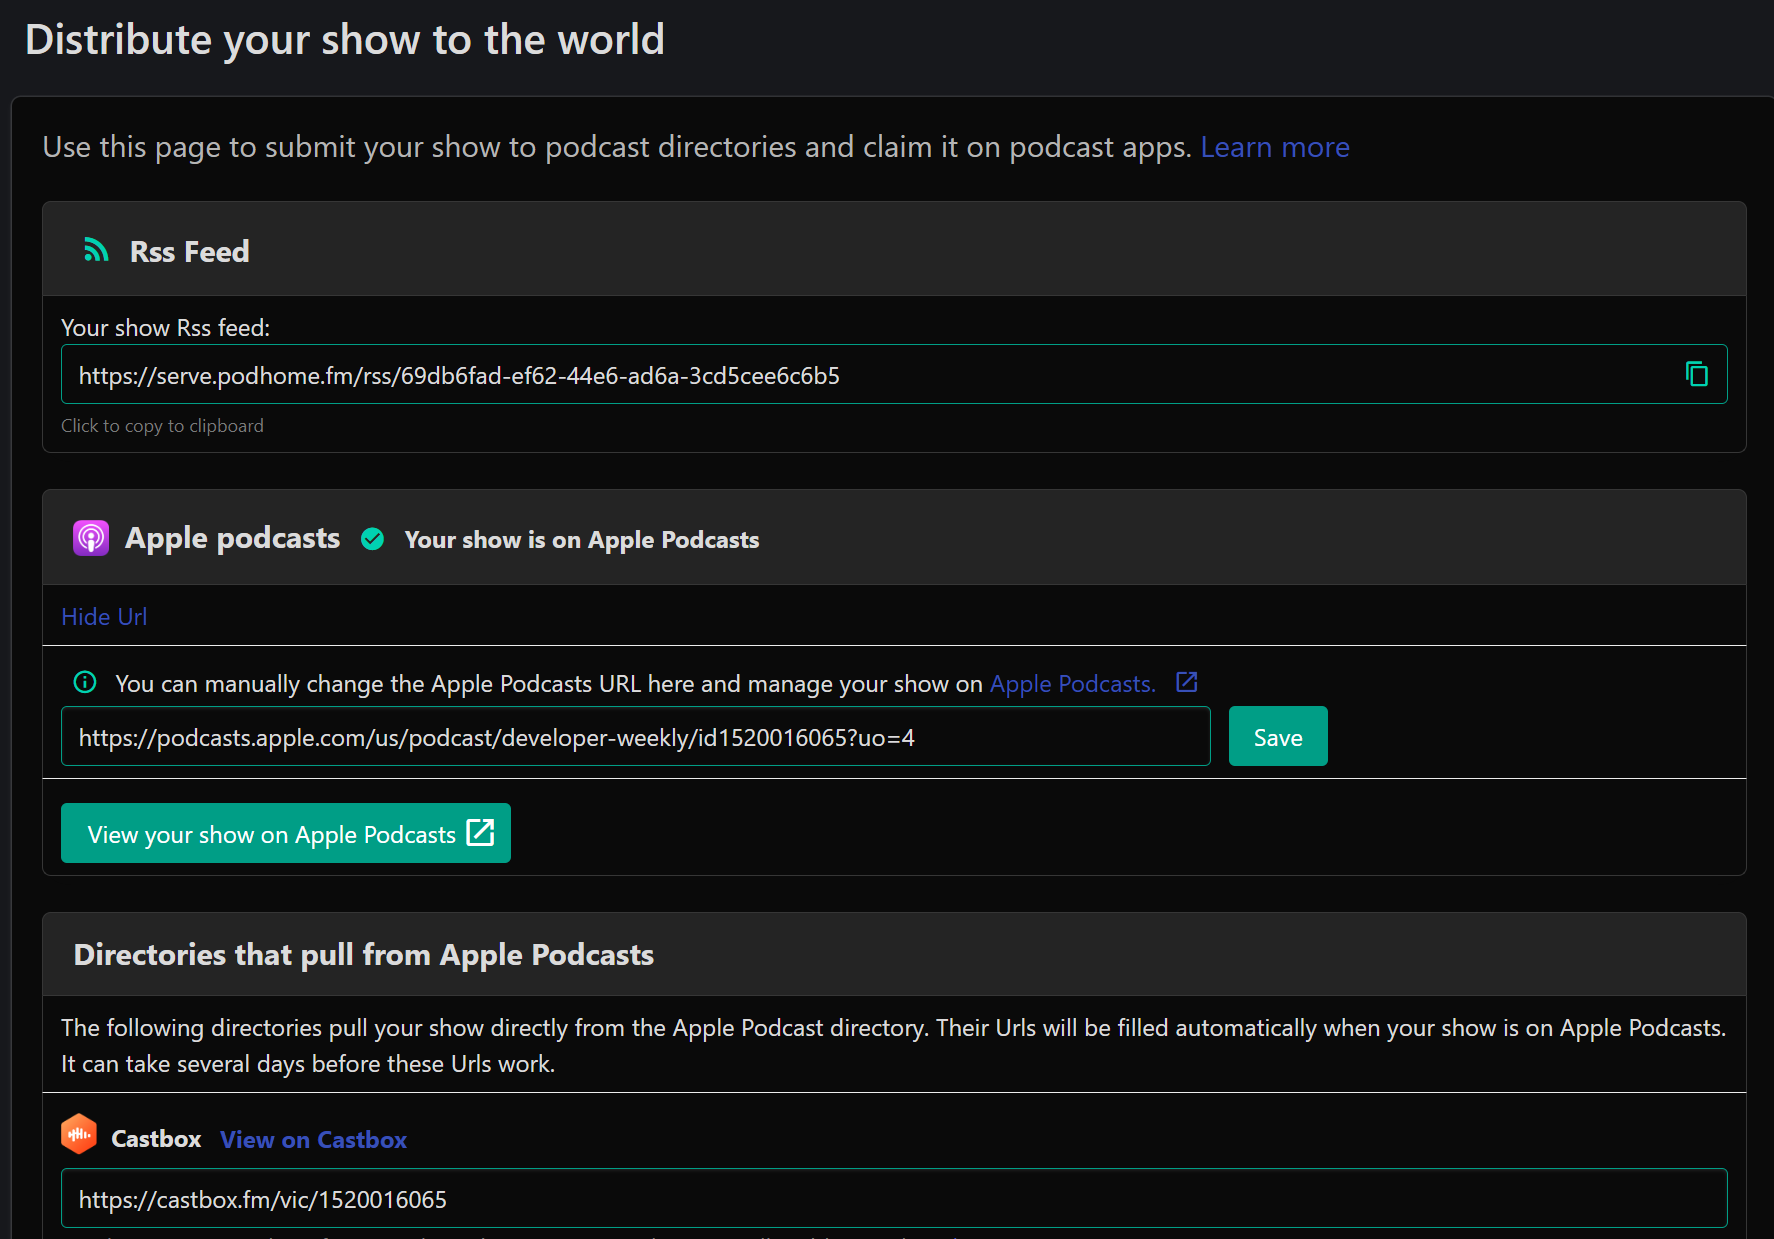The image size is (1774, 1239).
Task: Collapse the URL section with Hide Url
Action: click(x=104, y=616)
